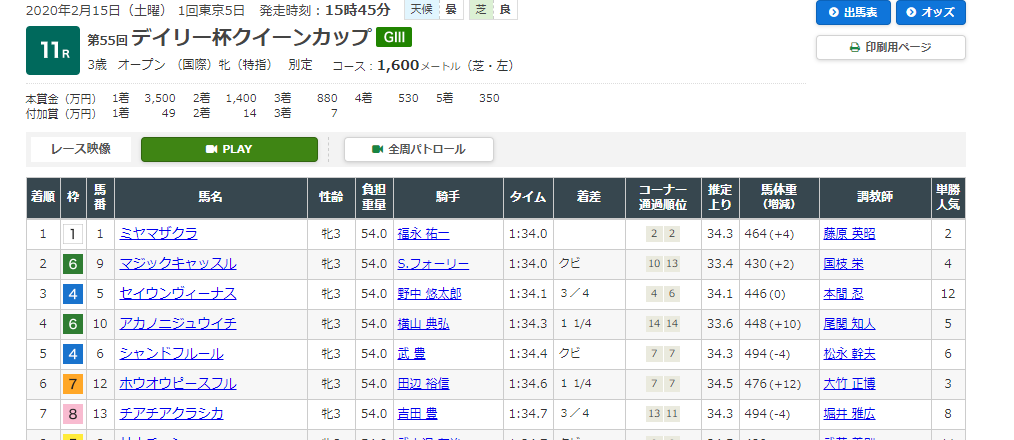The height and width of the screenshot is (440, 1014).
Task: Open jockey 武 豊
Action: point(411,354)
